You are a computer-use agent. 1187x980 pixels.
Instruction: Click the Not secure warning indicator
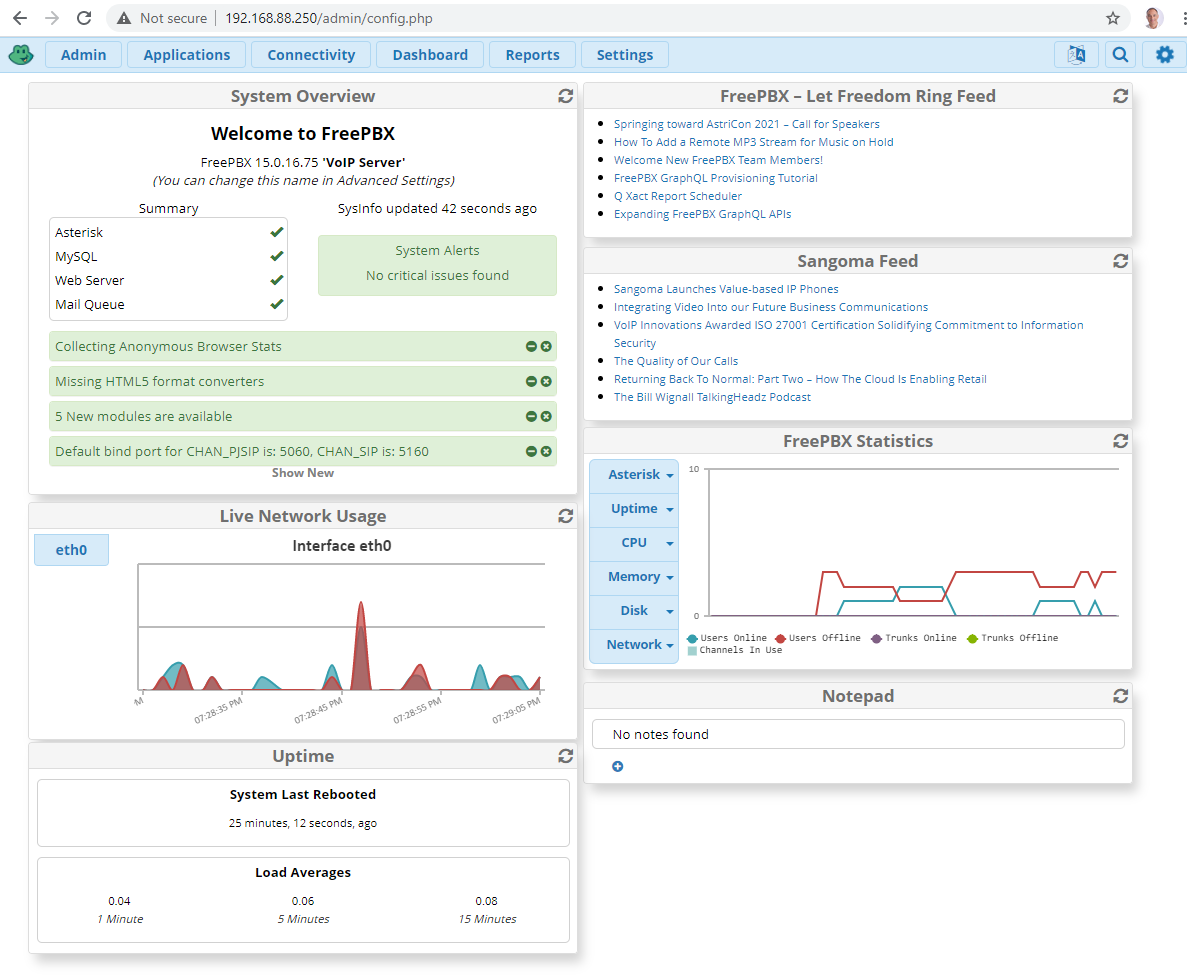point(162,18)
